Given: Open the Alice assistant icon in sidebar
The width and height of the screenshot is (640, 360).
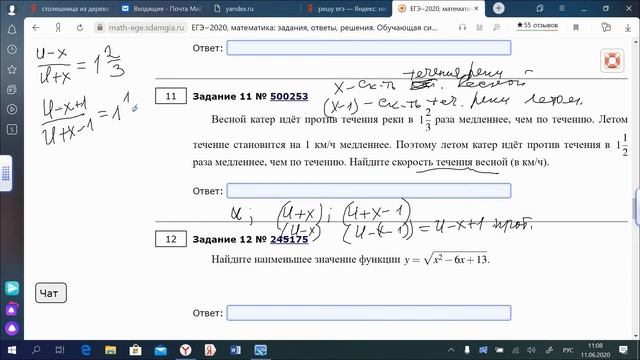Looking at the screenshot, I should click(12, 328).
